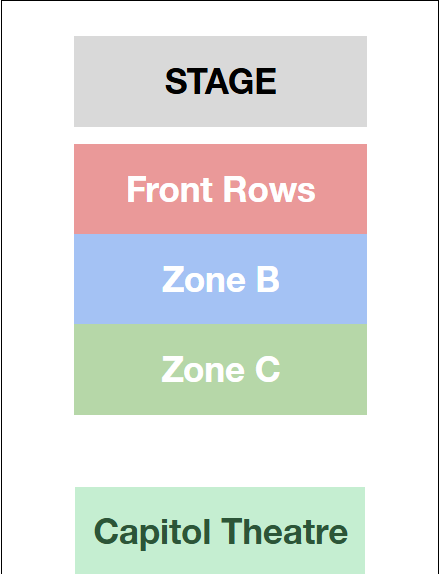The width and height of the screenshot is (439, 574).
Task: Choose the rearmost seating zone
Action: 220,369
